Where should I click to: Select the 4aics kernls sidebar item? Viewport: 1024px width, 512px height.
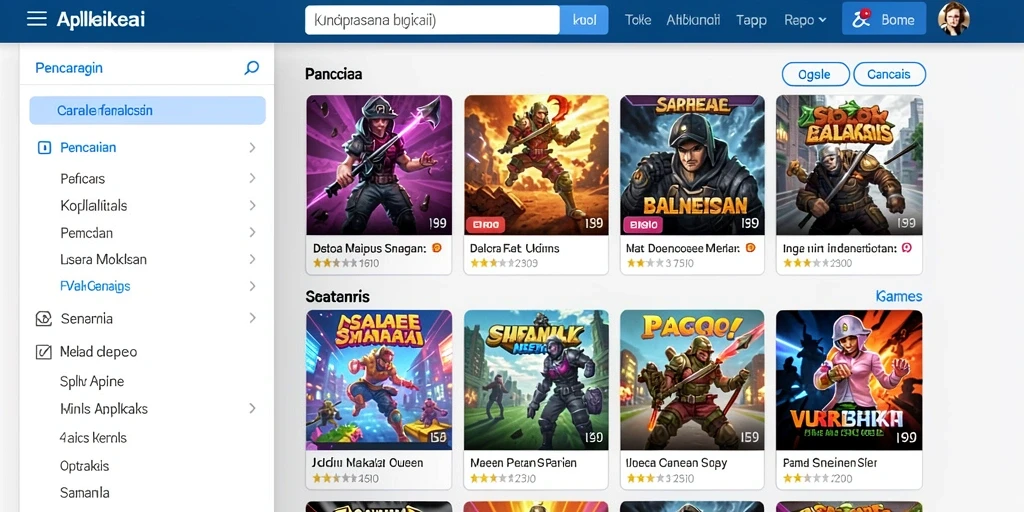[93, 438]
